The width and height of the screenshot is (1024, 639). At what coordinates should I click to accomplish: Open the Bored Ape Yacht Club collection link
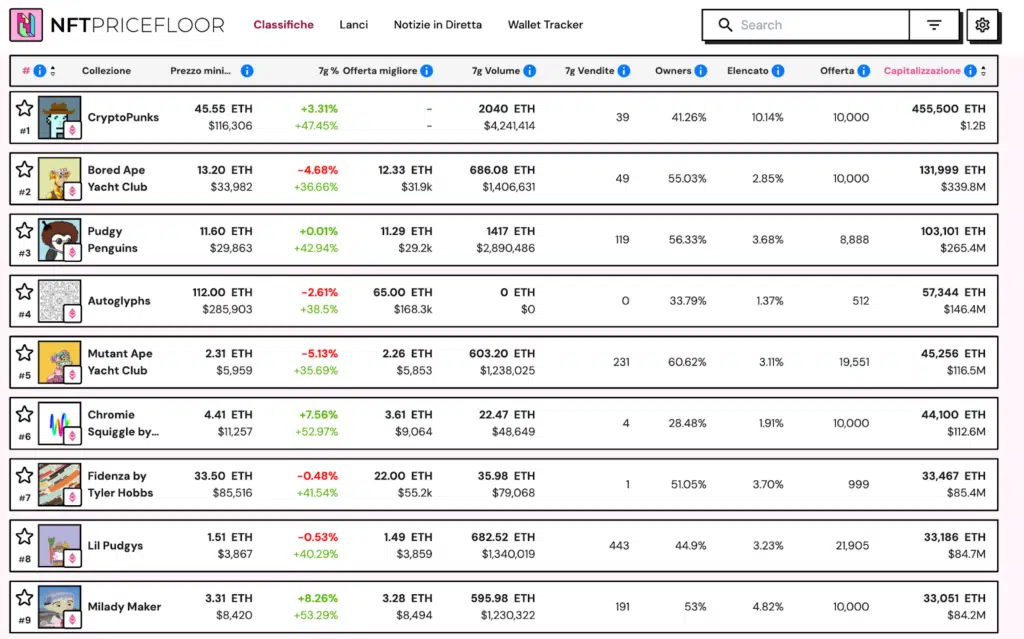pos(117,178)
